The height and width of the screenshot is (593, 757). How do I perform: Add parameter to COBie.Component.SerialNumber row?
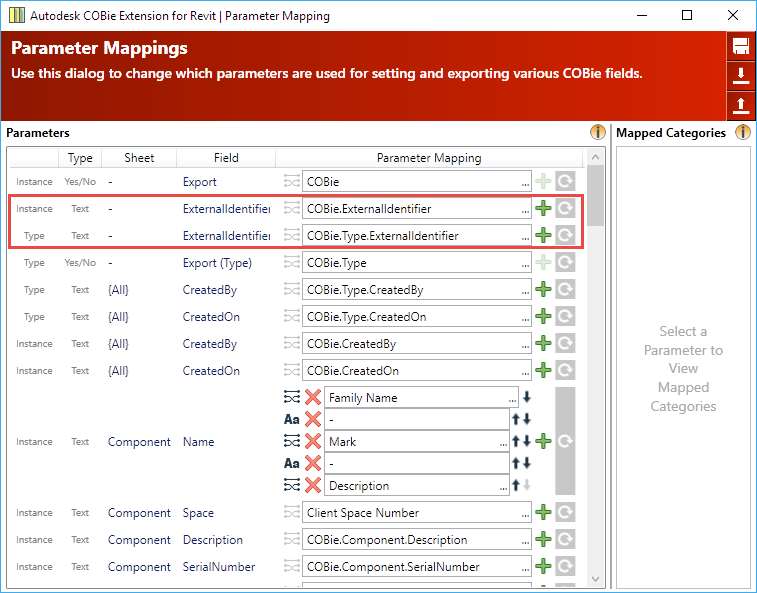click(543, 566)
